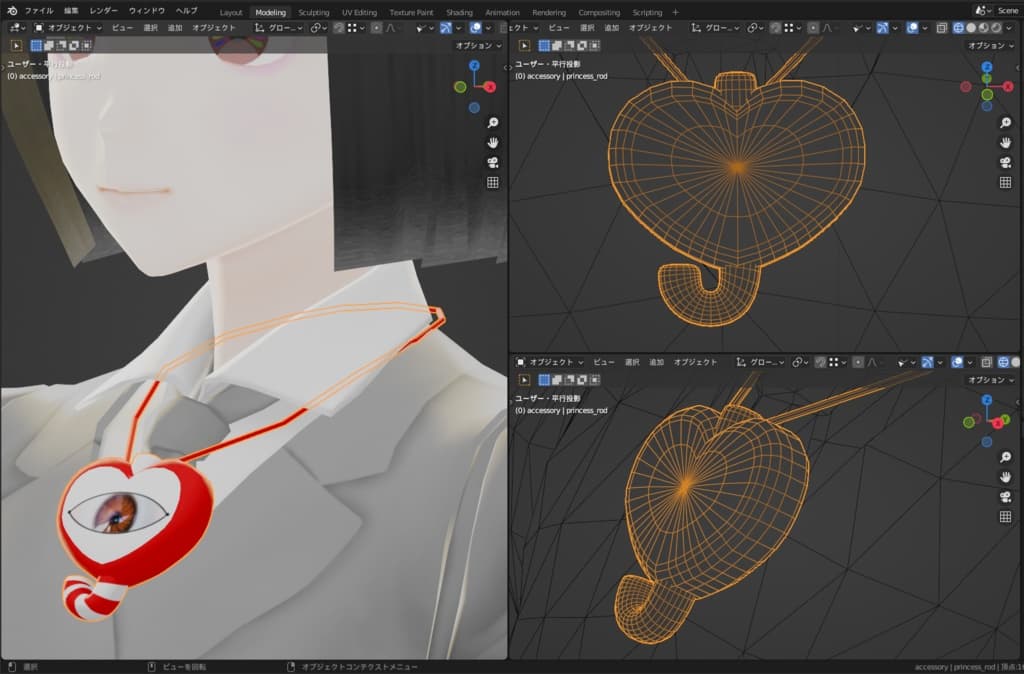Click the red X axis gizmo in left viewport

point(490,87)
